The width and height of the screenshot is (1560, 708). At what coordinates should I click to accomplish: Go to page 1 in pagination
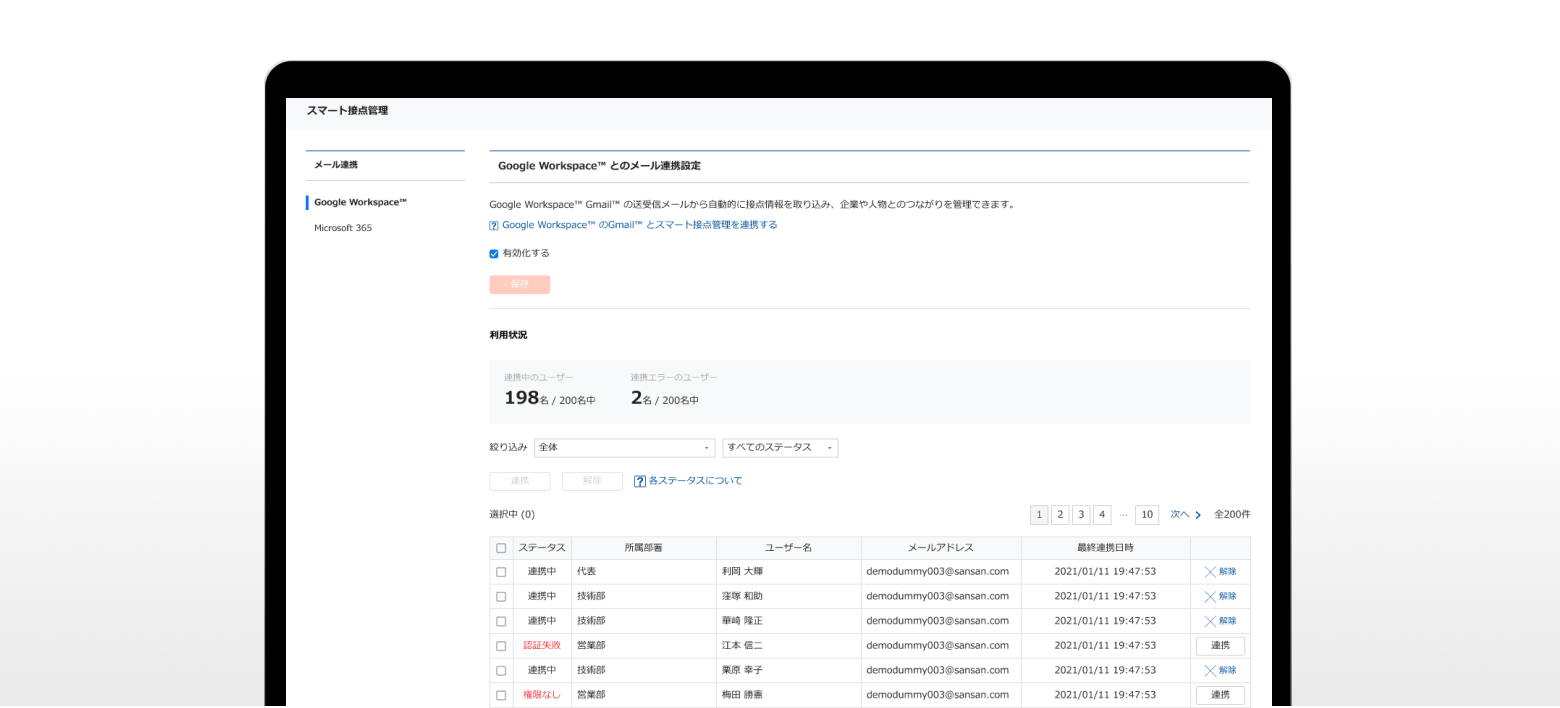(1039, 515)
